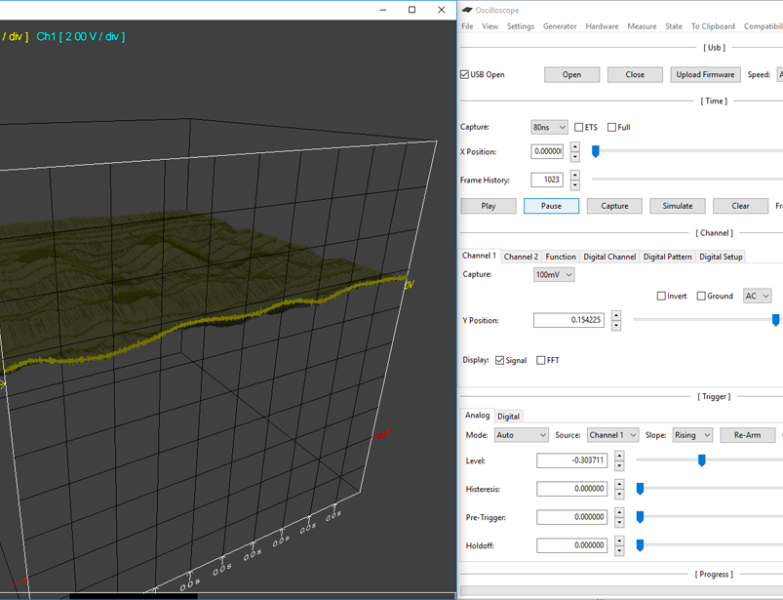Click the Open USB button
Screen dimensions: 783x600
point(572,74)
